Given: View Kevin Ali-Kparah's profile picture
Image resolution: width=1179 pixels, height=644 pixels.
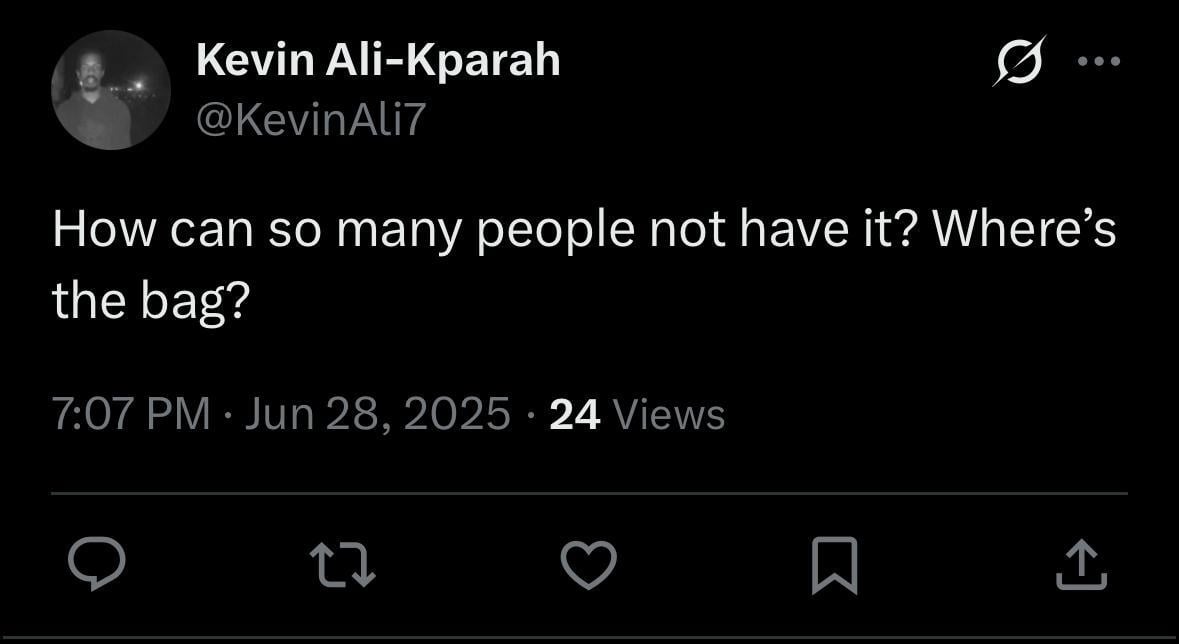Looking at the screenshot, I should pos(111,90).
